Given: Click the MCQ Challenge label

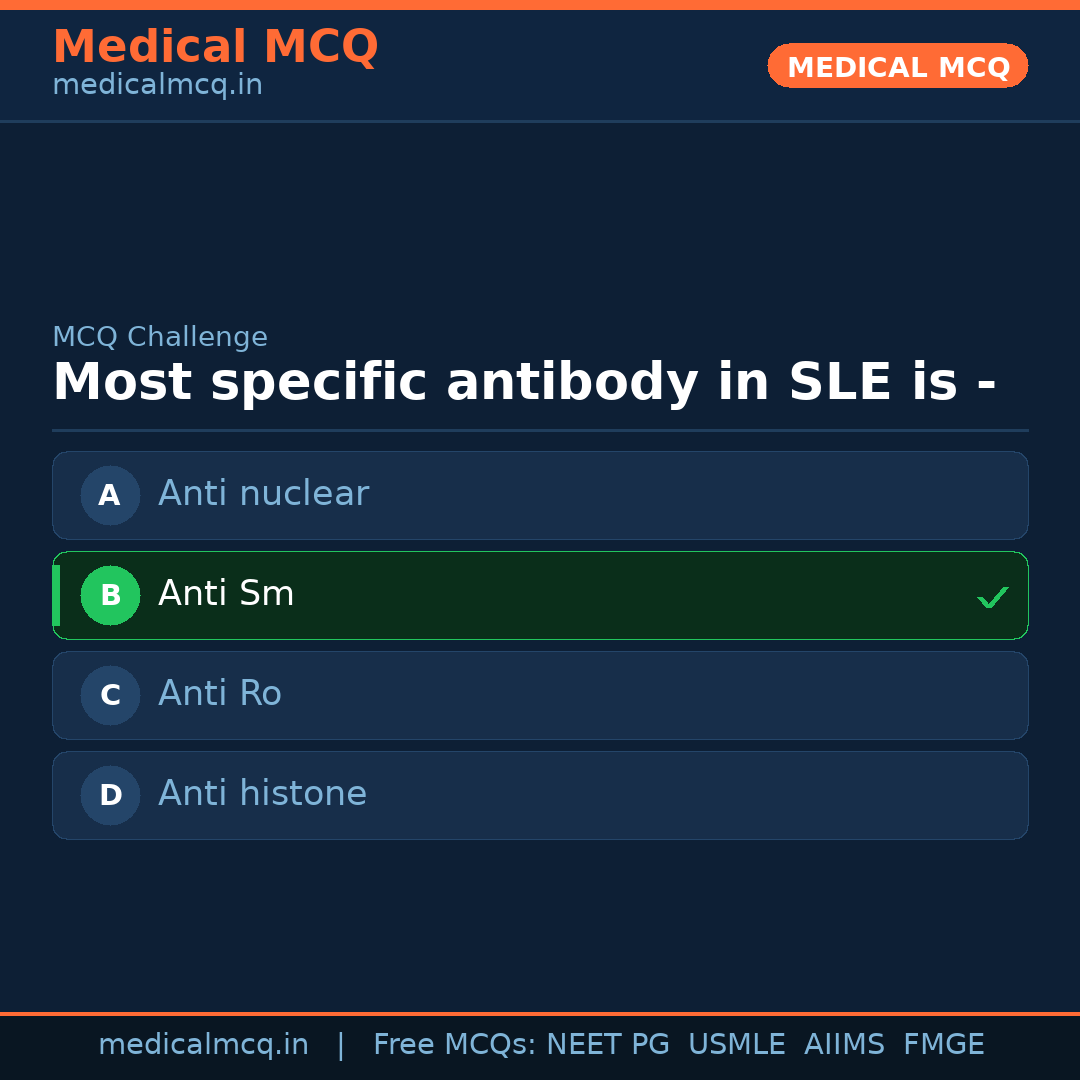Looking at the screenshot, I should tap(160, 338).
